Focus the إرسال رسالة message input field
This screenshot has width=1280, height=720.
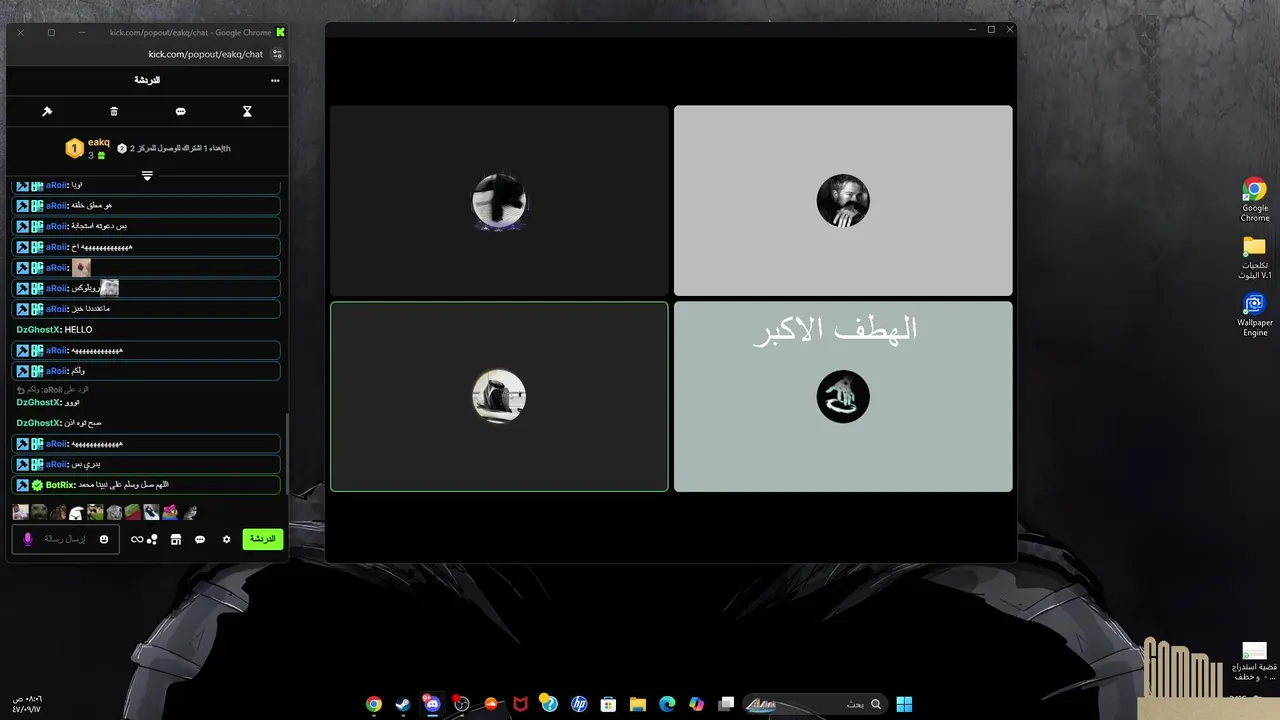pyautogui.click(x=65, y=539)
